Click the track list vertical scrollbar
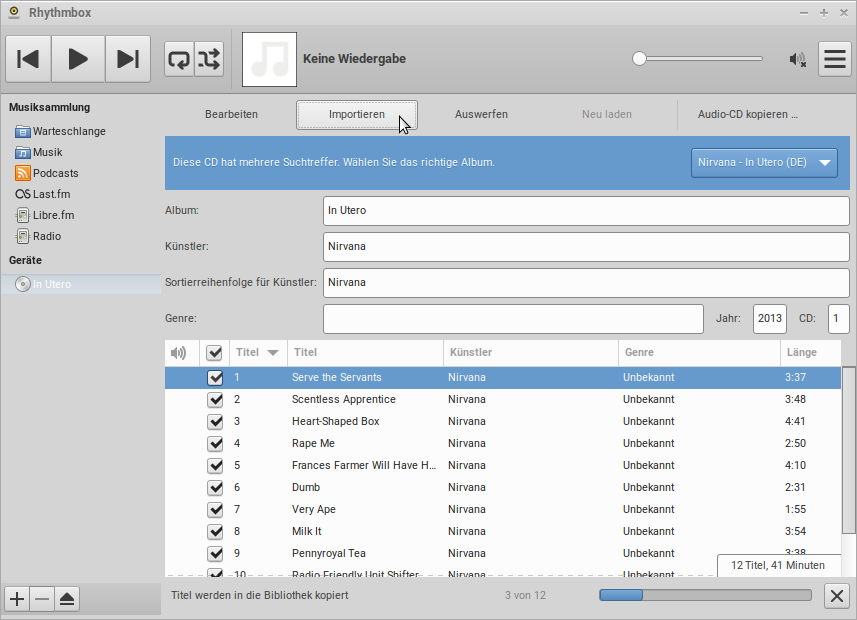This screenshot has width=857, height=620. click(848, 451)
